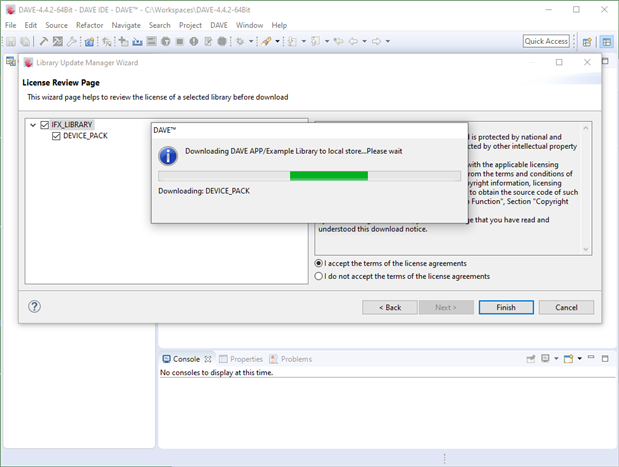
Task: Open the Forward history dropdown arrow
Action: (388, 41)
